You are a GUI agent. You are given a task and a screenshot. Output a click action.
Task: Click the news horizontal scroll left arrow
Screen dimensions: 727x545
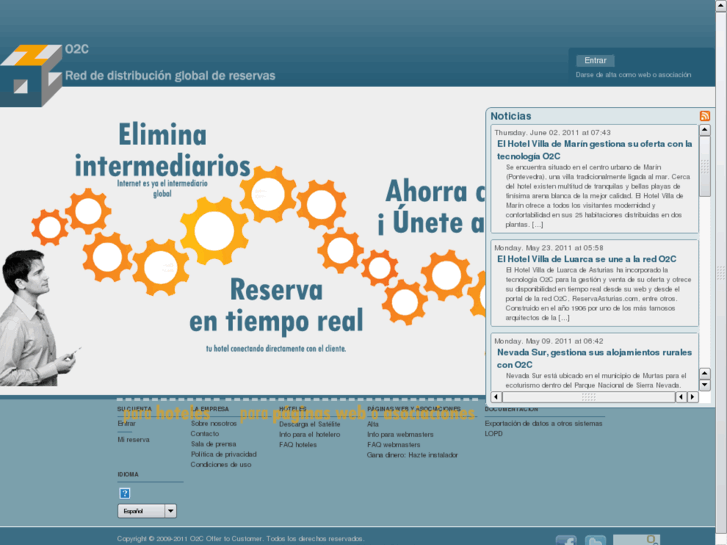click(496, 397)
